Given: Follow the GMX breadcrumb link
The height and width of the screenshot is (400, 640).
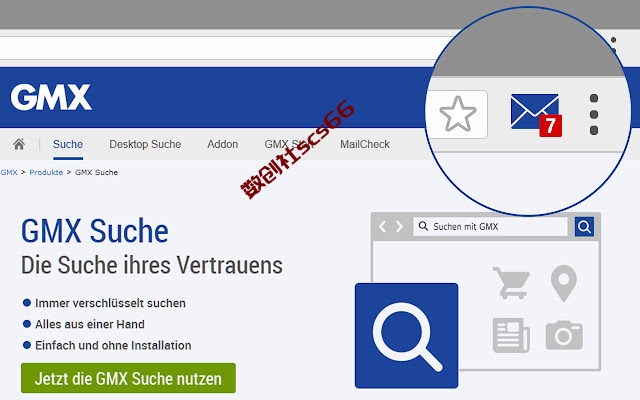Looking at the screenshot, I should [9, 172].
